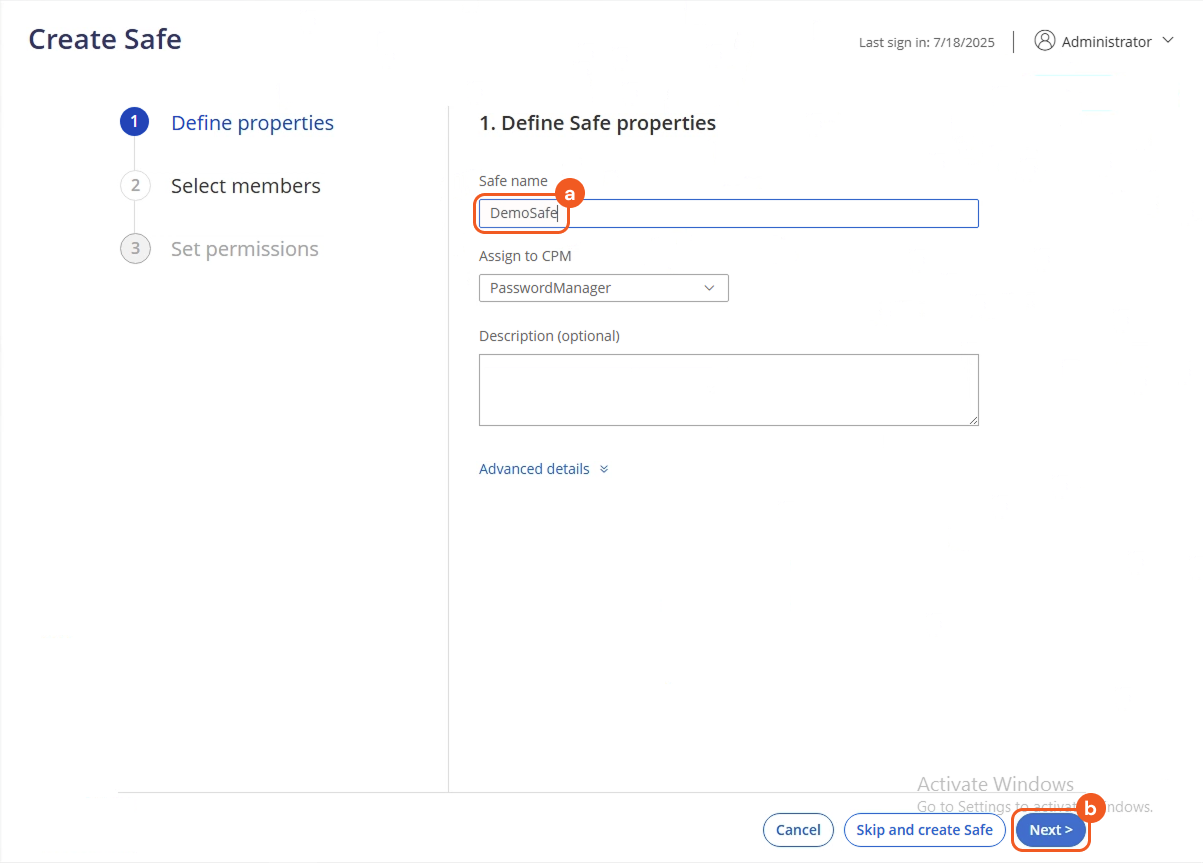Click Skip and create Safe

(x=924, y=829)
